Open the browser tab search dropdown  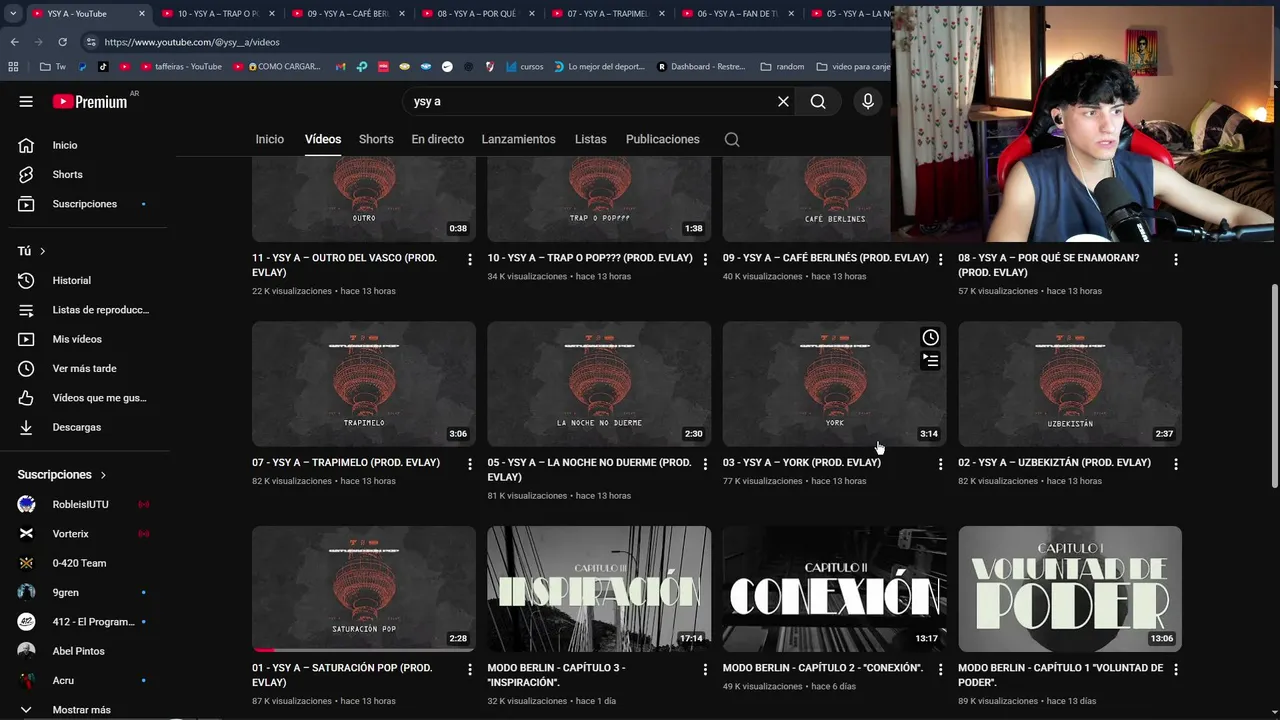13,14
